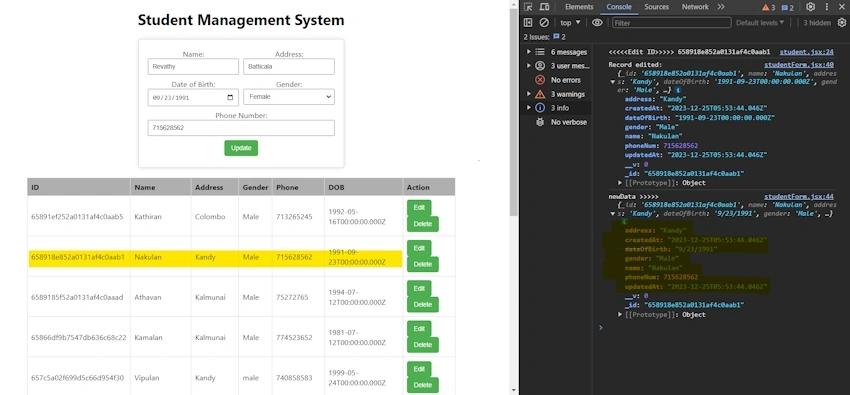Image resolution: width=850 pixels, height=395 pixels.
Task: Show more DevTools tabs with double chevron
Action: tap(720, 7)
